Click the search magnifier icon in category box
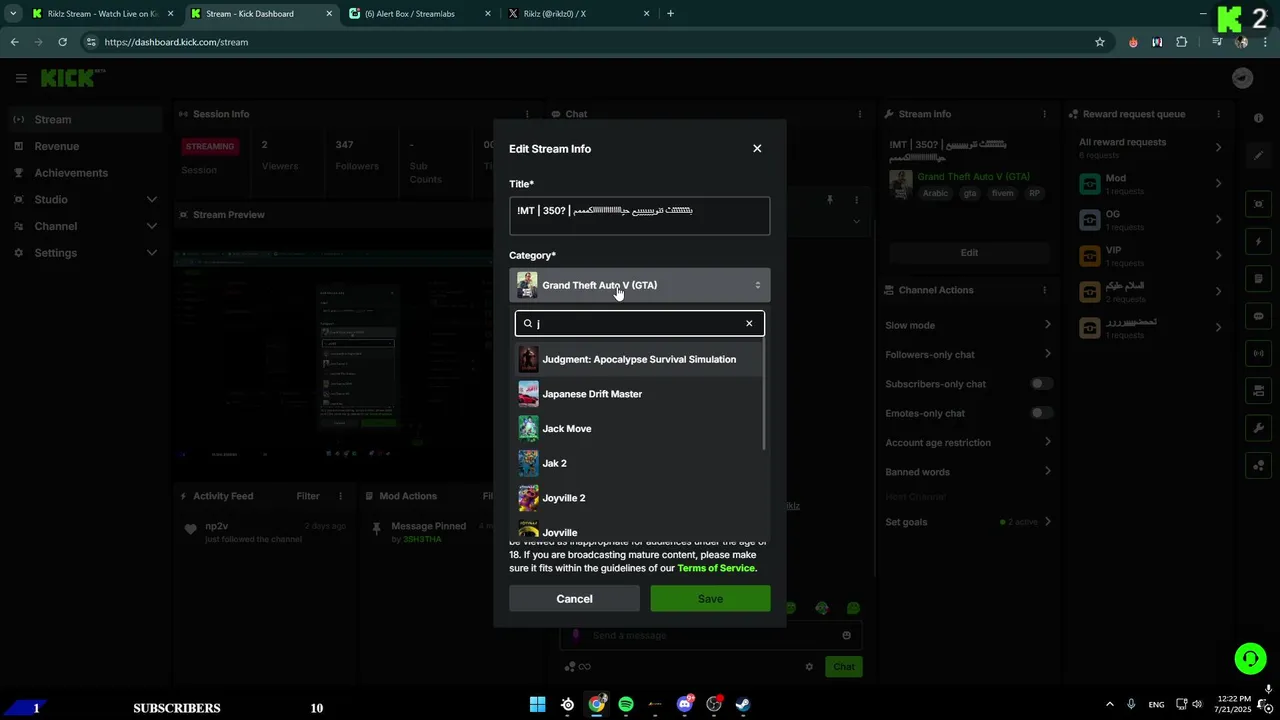Image resolution: width=1280 pixels, height=720 pixels. point(528,324)
